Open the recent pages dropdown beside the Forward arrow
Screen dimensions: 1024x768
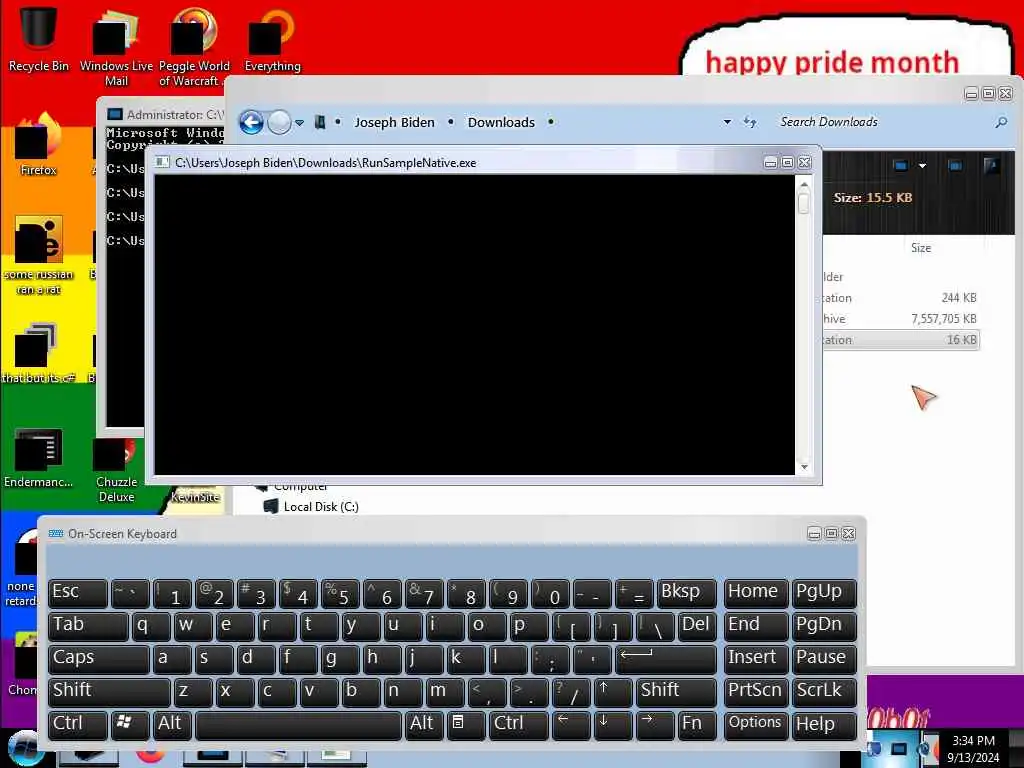(x=299, y=122)
